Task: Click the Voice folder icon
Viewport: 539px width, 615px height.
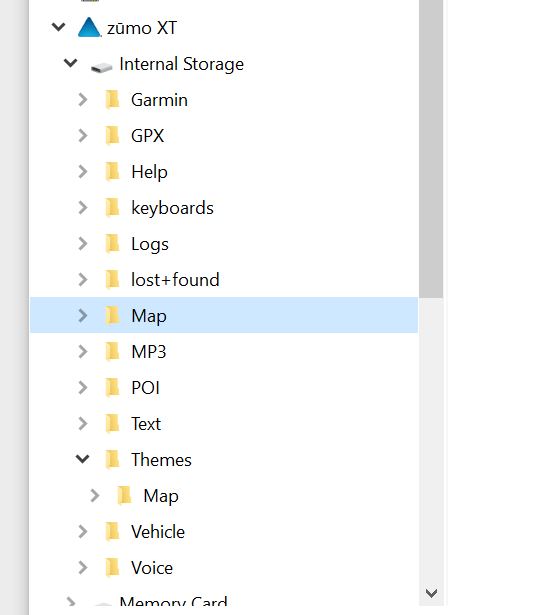Action: pos(113,568)
